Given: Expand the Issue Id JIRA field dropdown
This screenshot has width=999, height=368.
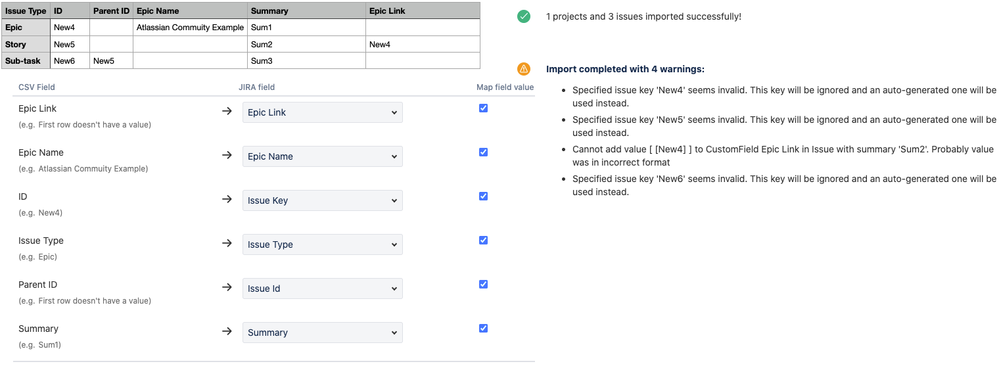Looking at the screenshot, I should tap(322, 288).
